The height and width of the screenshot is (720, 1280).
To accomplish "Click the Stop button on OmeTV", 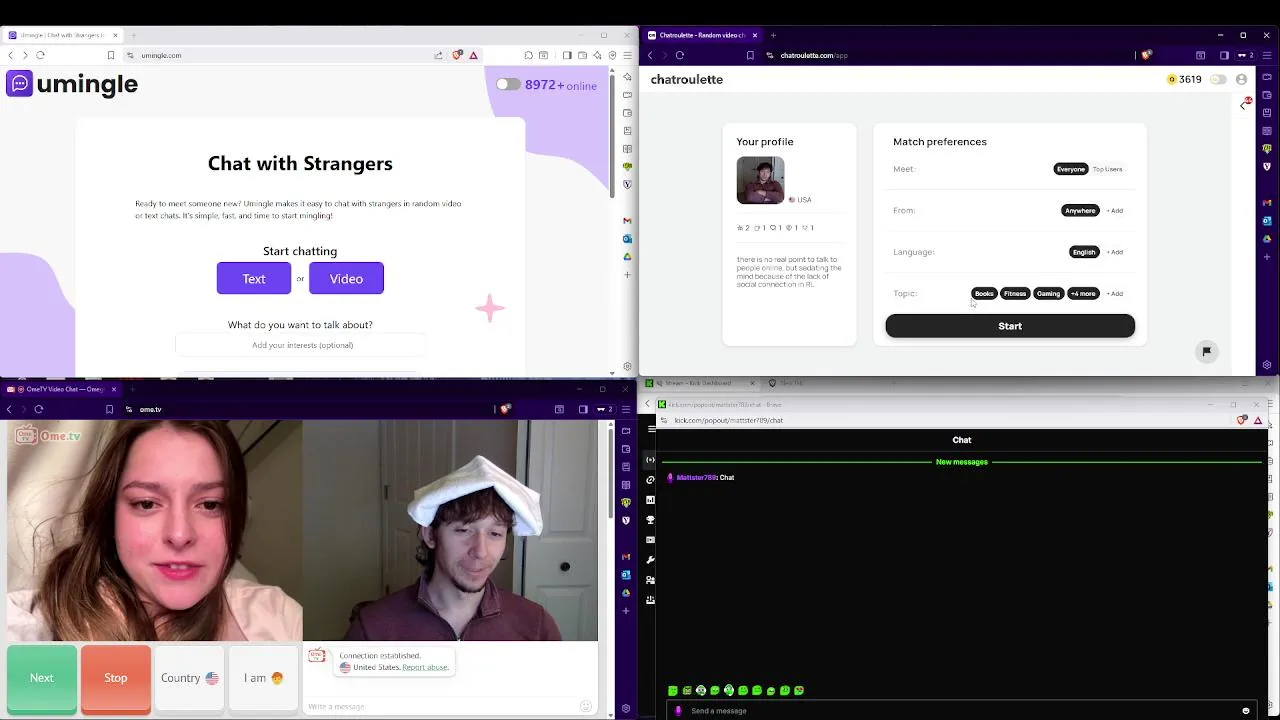I will coord(116,679).
